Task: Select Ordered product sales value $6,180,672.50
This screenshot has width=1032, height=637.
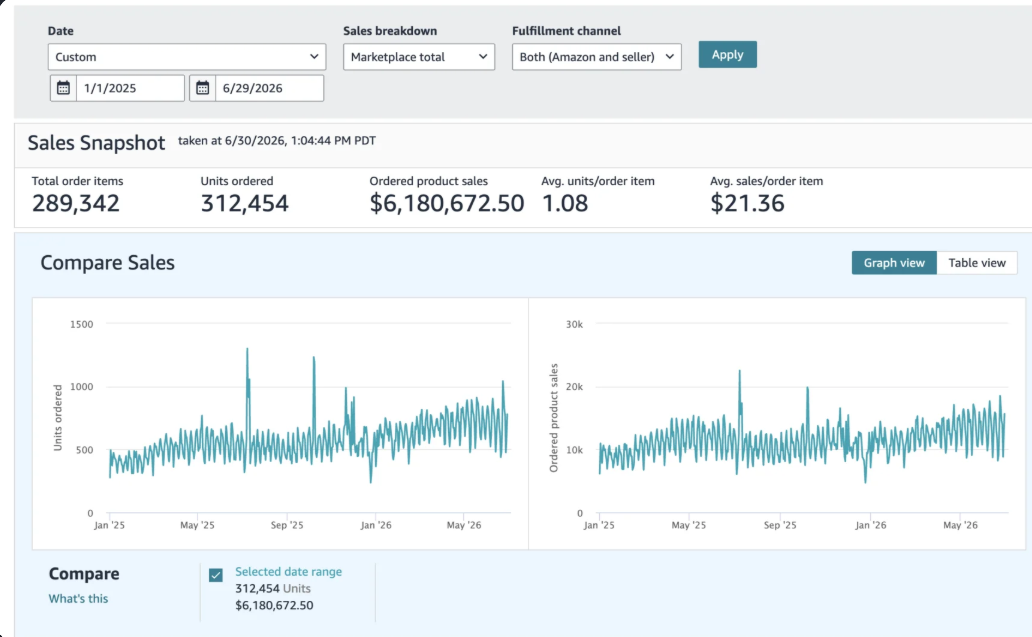Action: (x=447, y=203)
